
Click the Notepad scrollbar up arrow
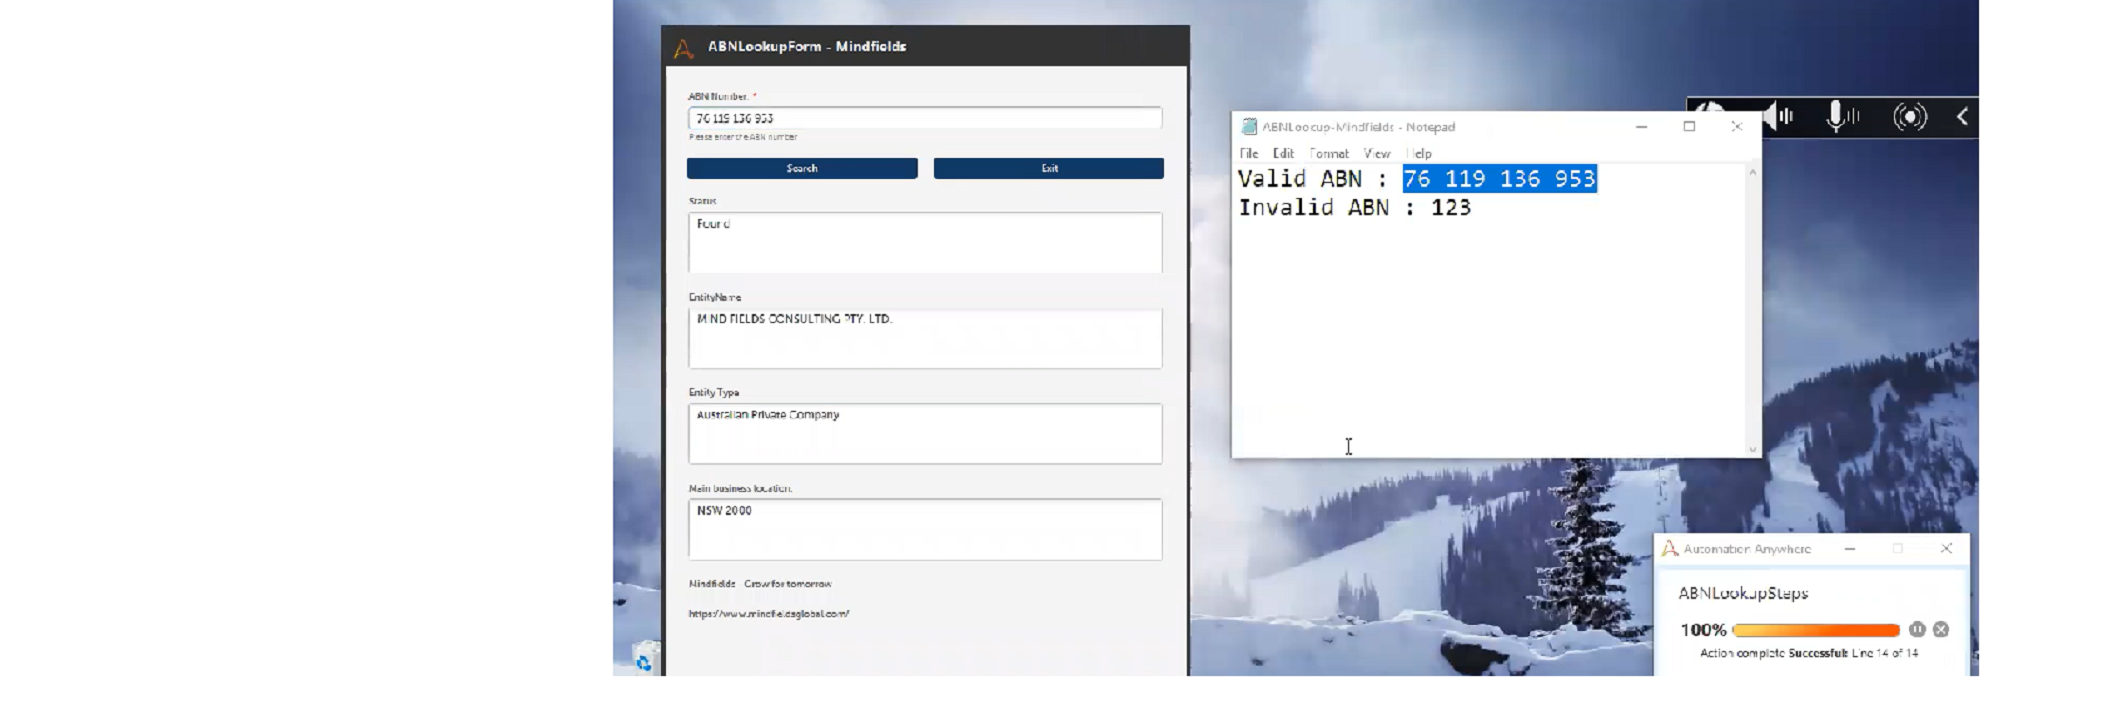point(1752,173)
